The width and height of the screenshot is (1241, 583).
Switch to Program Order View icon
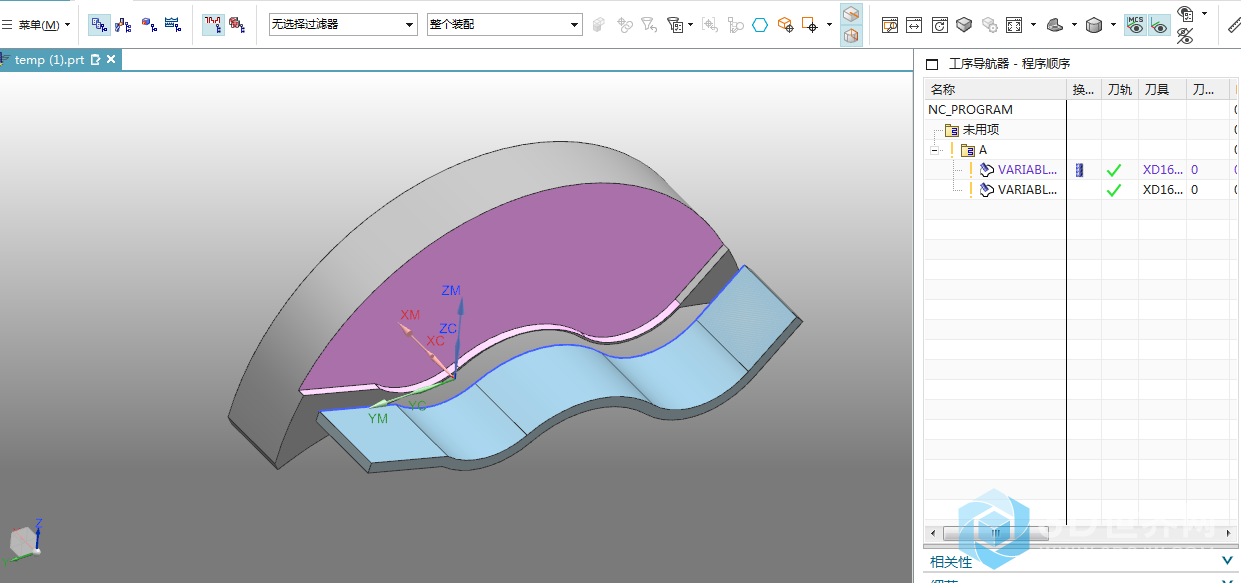100,24
